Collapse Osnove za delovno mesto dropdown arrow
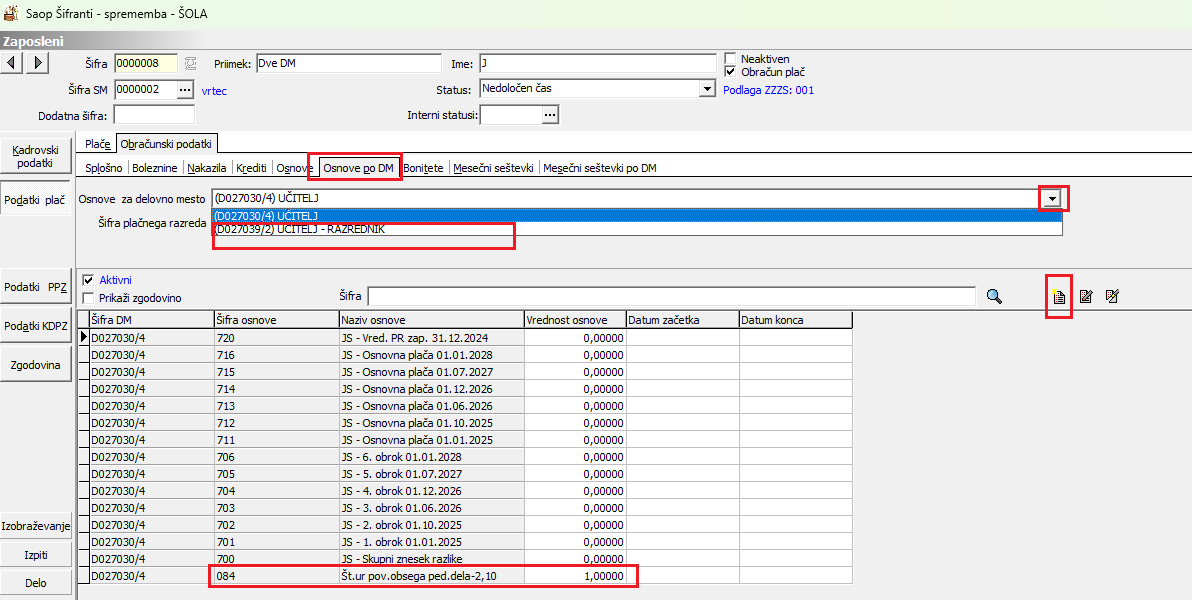 [1052, 198]
